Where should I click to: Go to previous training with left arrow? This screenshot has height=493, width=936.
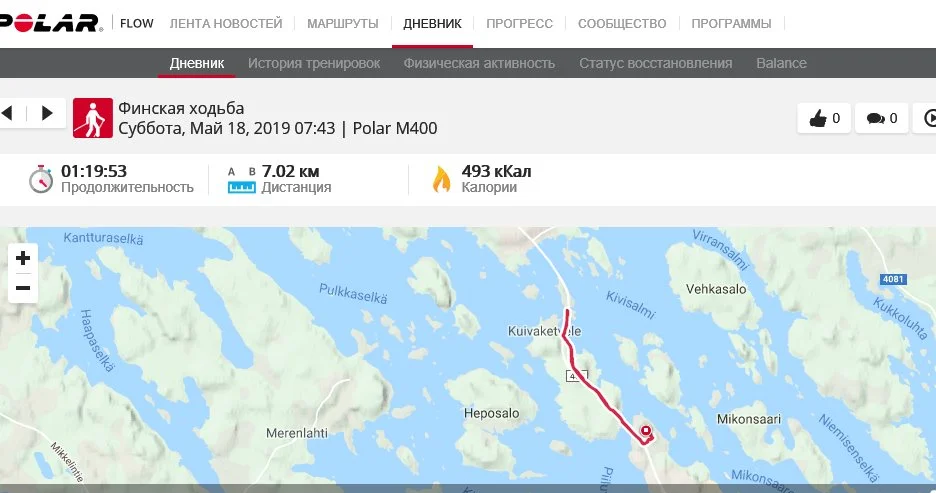click(7, 113)
